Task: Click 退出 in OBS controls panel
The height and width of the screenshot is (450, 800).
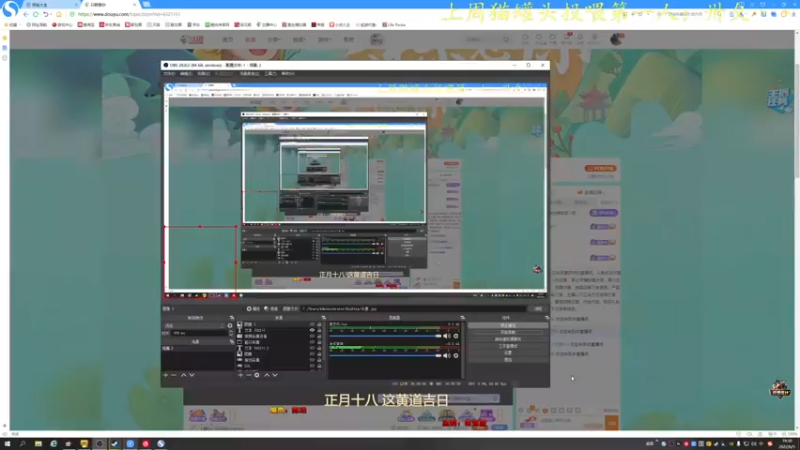Action: tap(508, 360)
